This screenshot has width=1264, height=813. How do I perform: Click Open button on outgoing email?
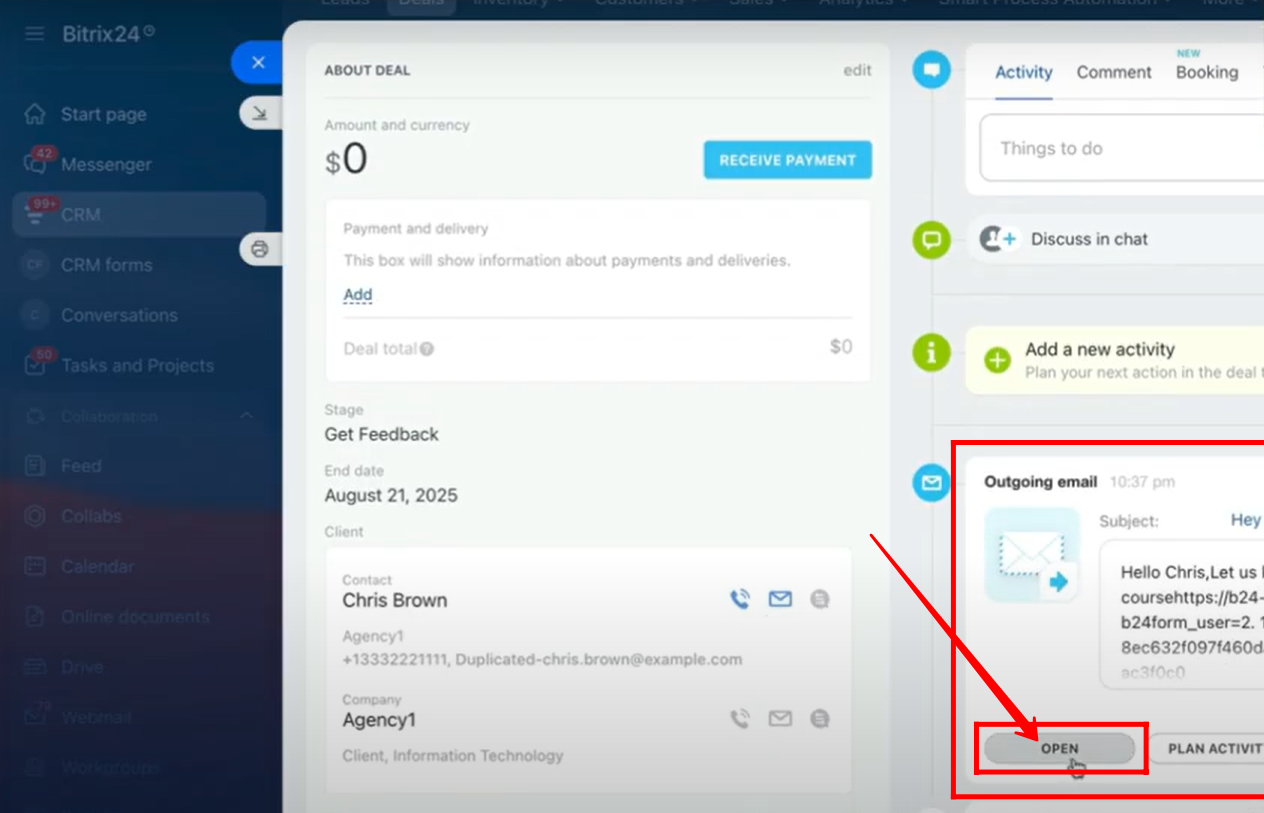click(x=1060, y=748)
